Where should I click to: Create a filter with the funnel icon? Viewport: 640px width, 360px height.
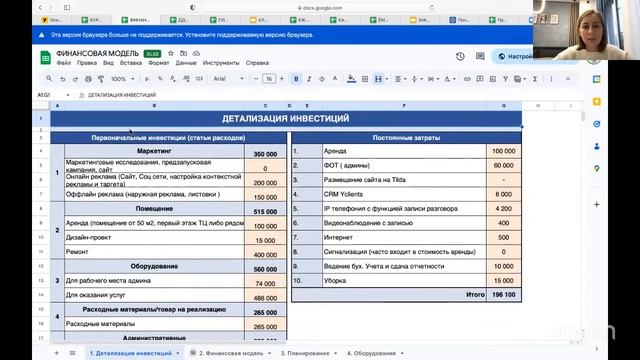[x=505, y=79]
